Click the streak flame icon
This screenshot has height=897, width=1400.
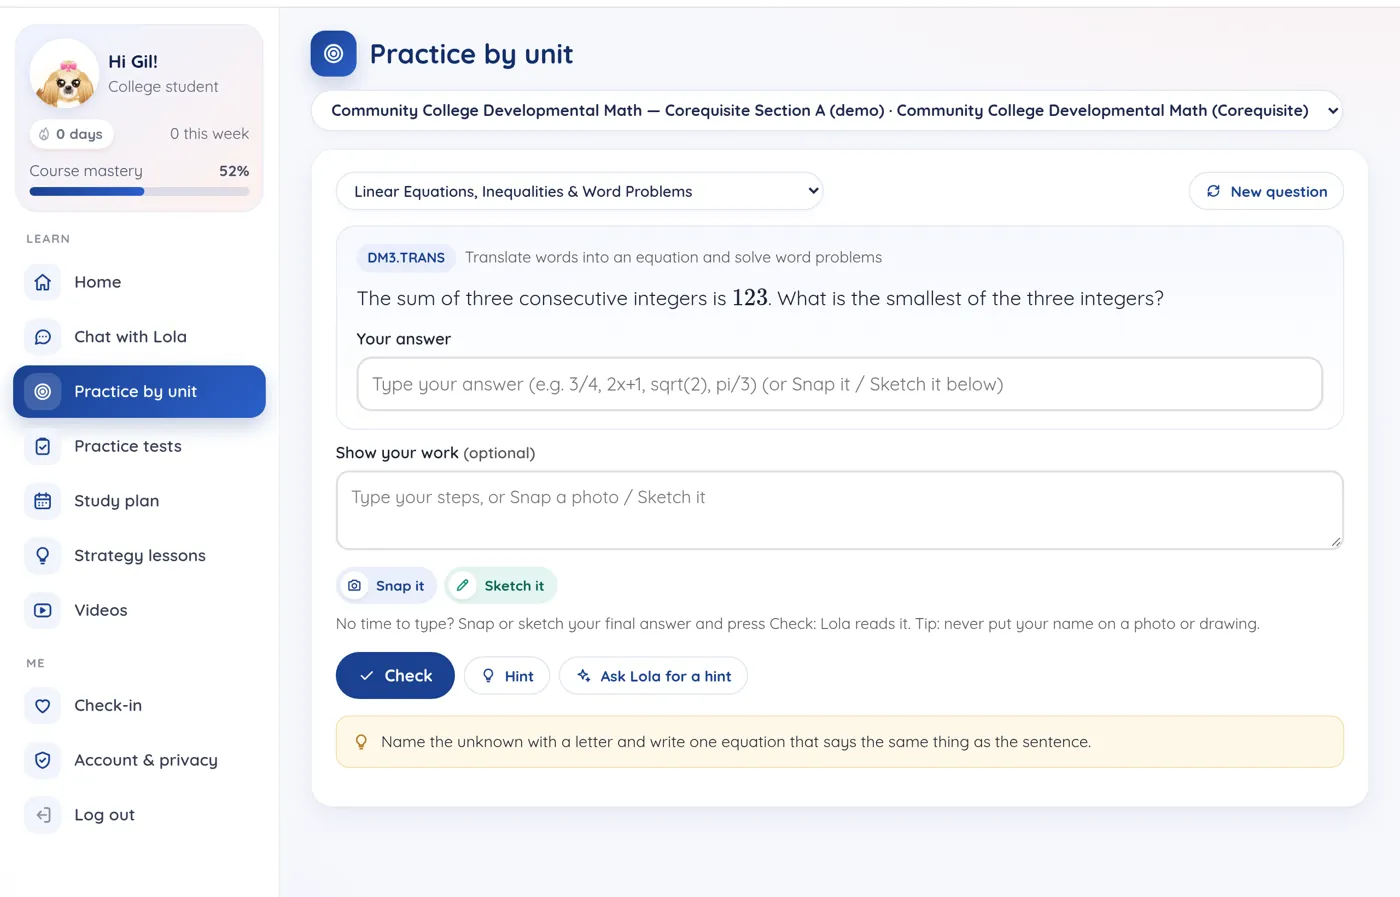(x=44, y=134)
